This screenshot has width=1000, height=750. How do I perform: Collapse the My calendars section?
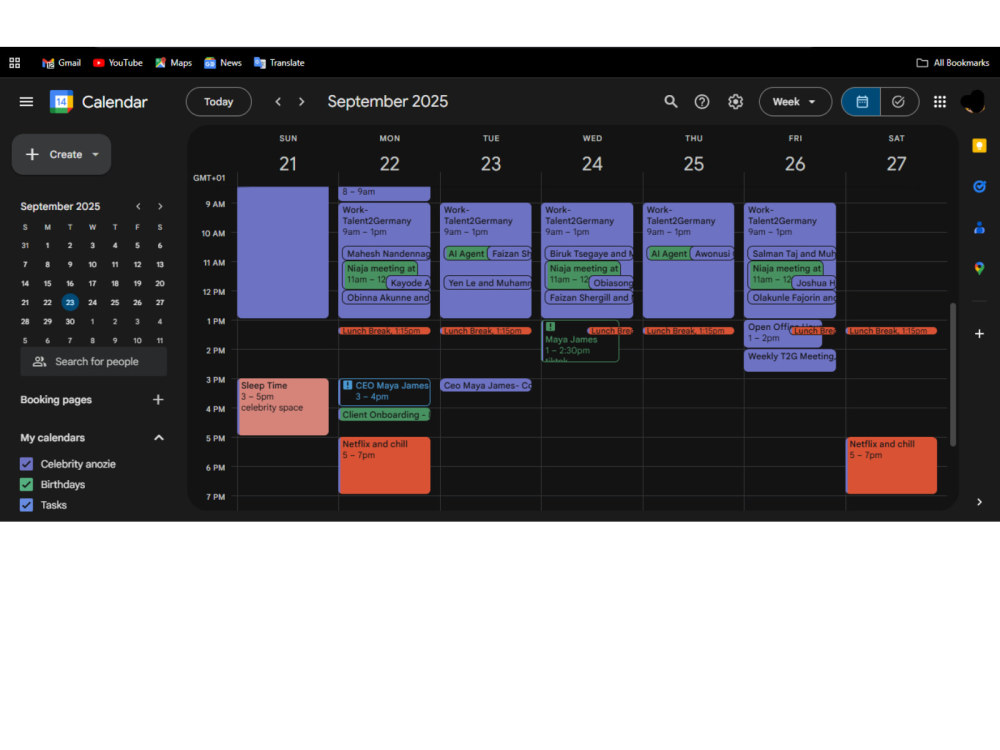click(159, 438)
